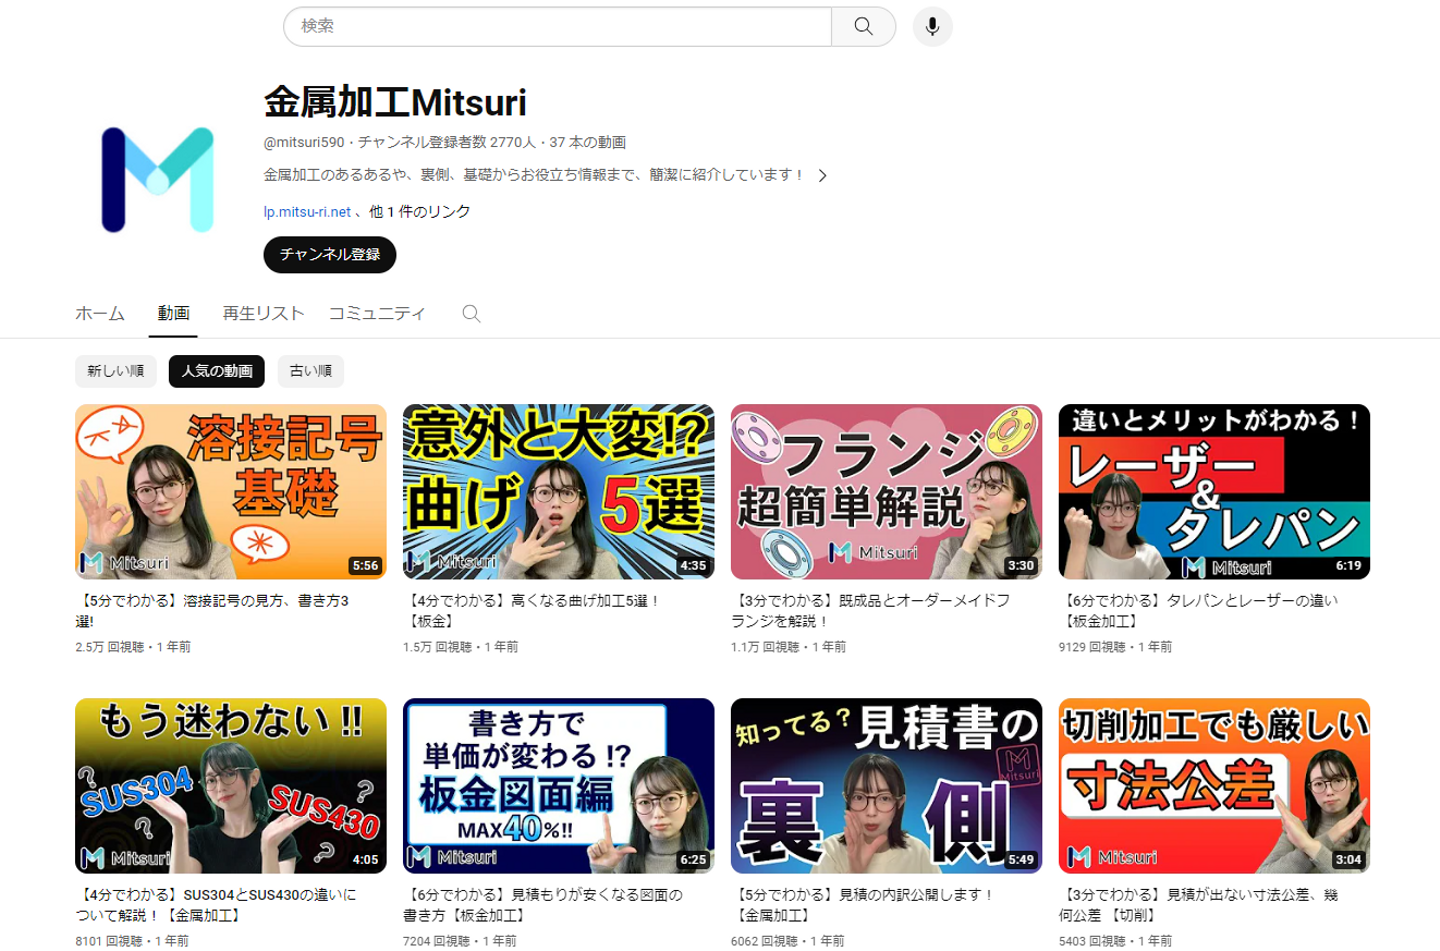
Task: Click the 6062 回視聴 view count
Action: click(765, 941)
